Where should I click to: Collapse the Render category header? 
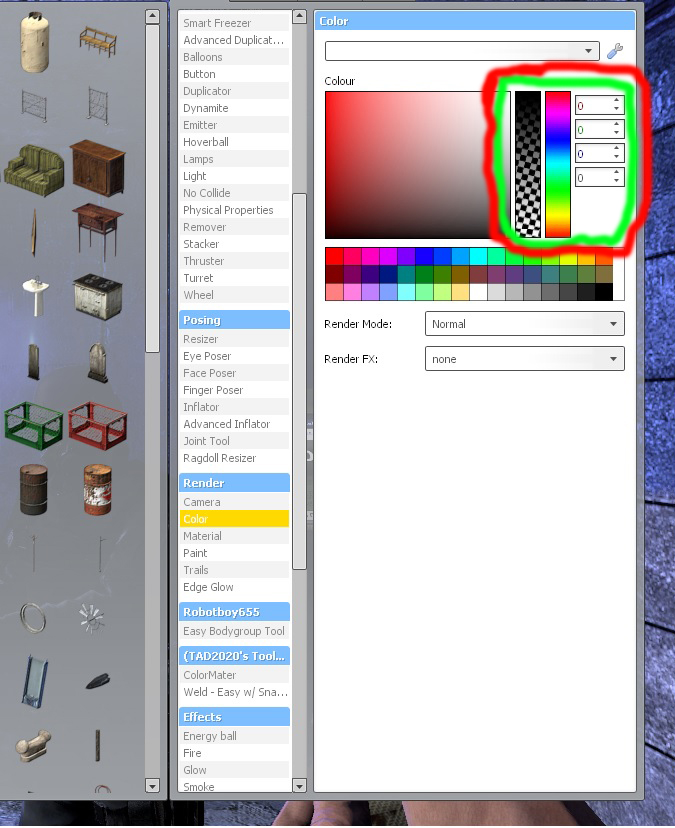pyautogui.click(x=235, y=483)
